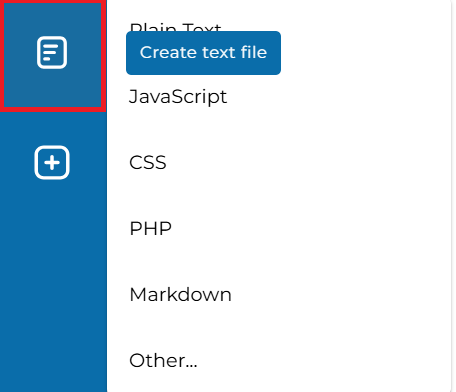This screenshot has width=456, height=392.
Task: Click the Markdown text entry
Action: (180, 295)
